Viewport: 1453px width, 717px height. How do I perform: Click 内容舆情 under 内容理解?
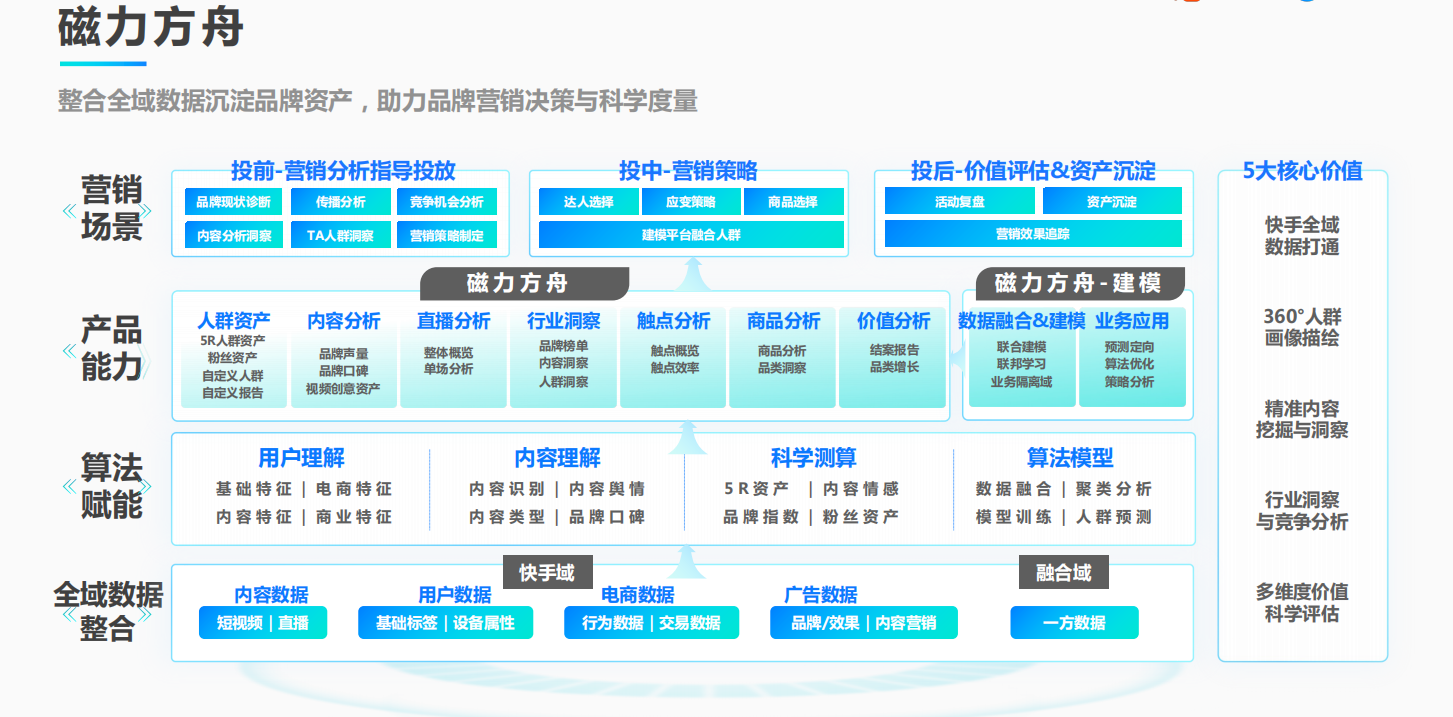[607, 489]
